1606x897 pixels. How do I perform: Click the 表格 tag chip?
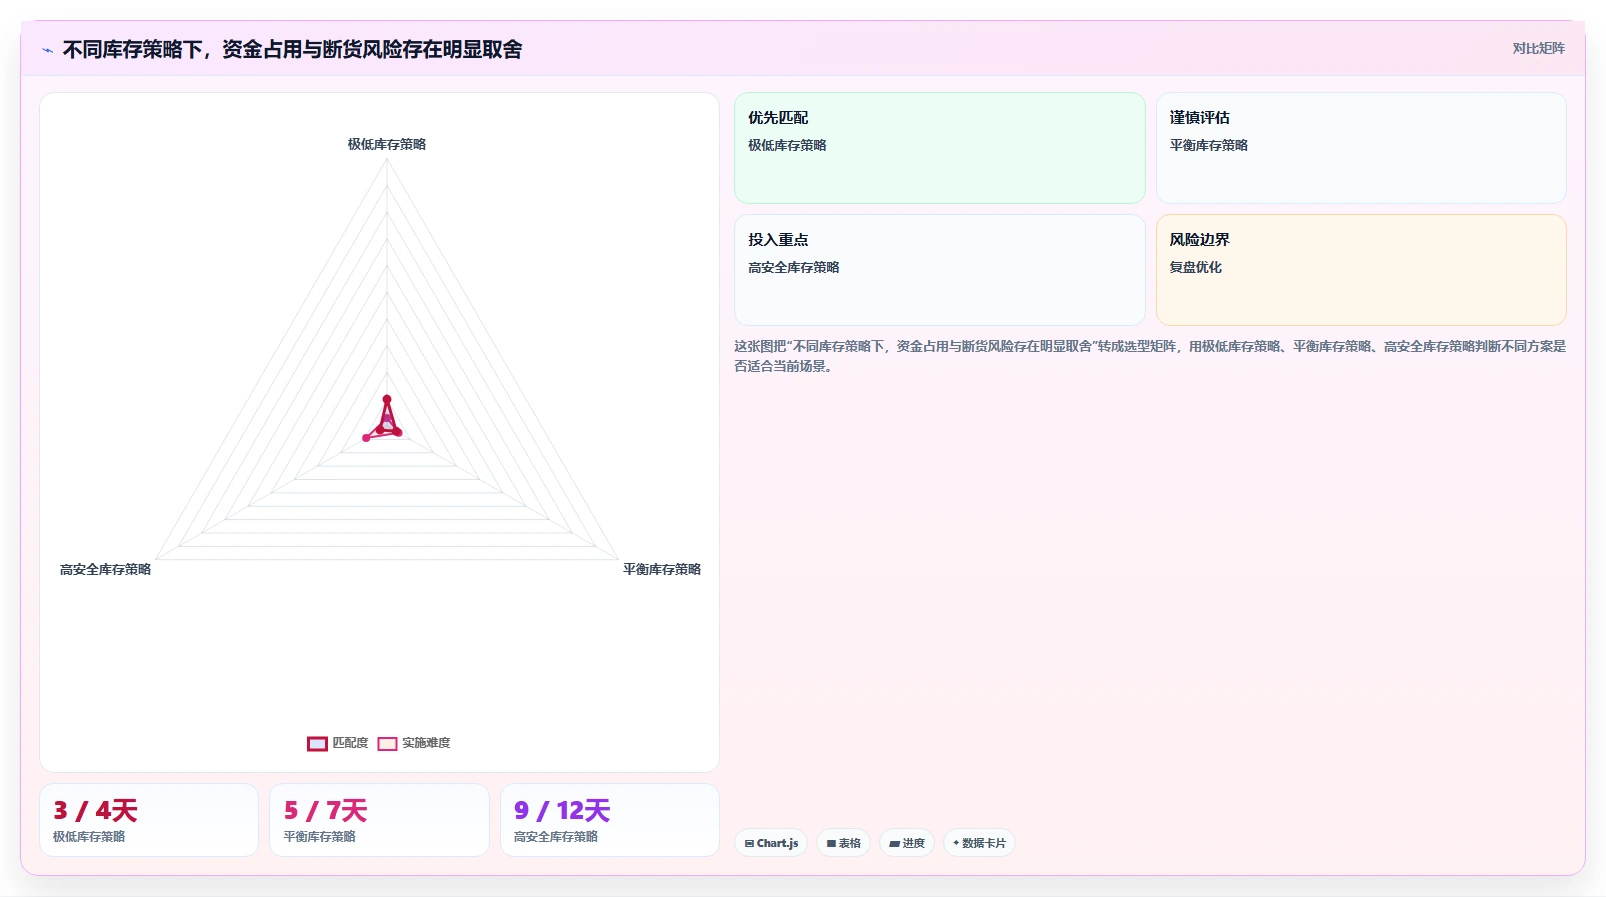[844, 843]
